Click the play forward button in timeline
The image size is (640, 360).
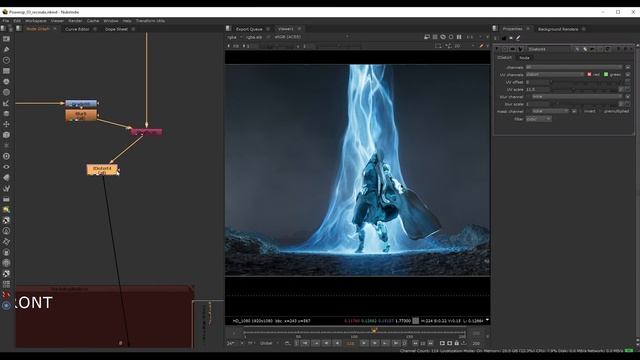coord(364,344)
